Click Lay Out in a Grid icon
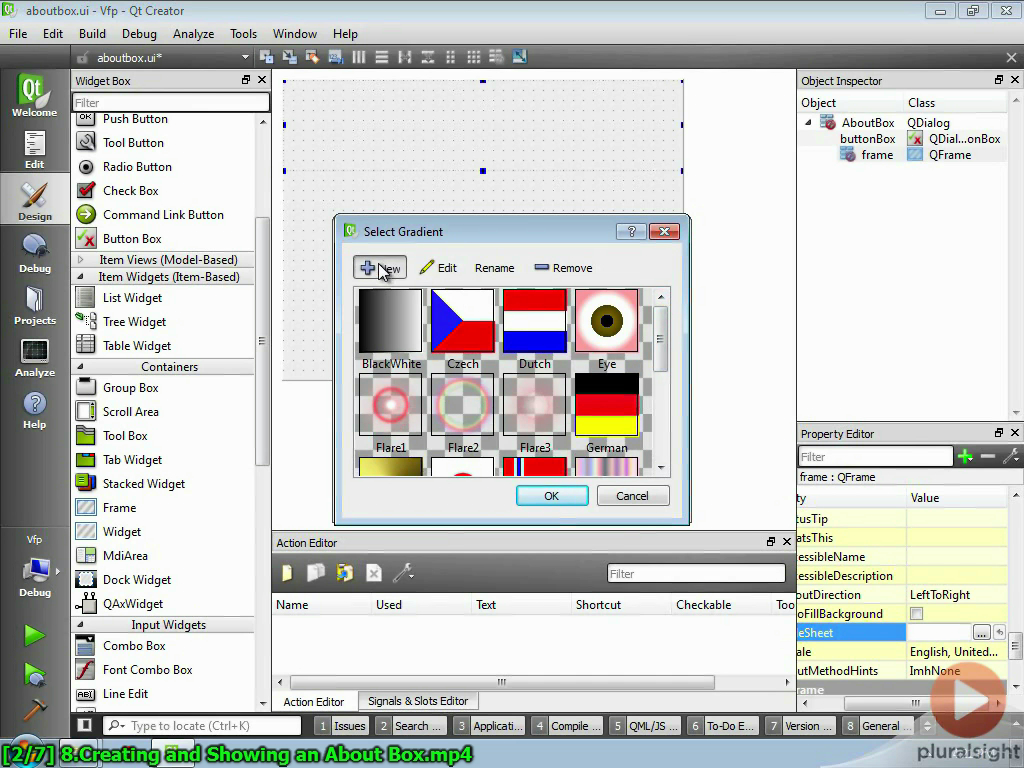 point(473,57)
